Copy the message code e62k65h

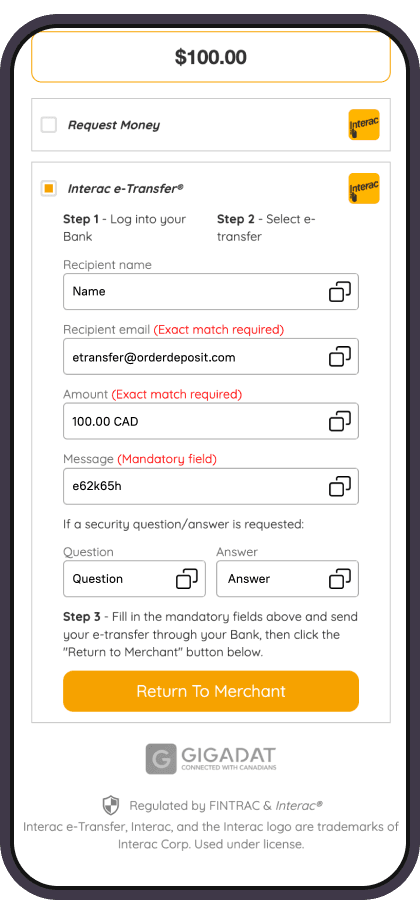click(340, 486)
